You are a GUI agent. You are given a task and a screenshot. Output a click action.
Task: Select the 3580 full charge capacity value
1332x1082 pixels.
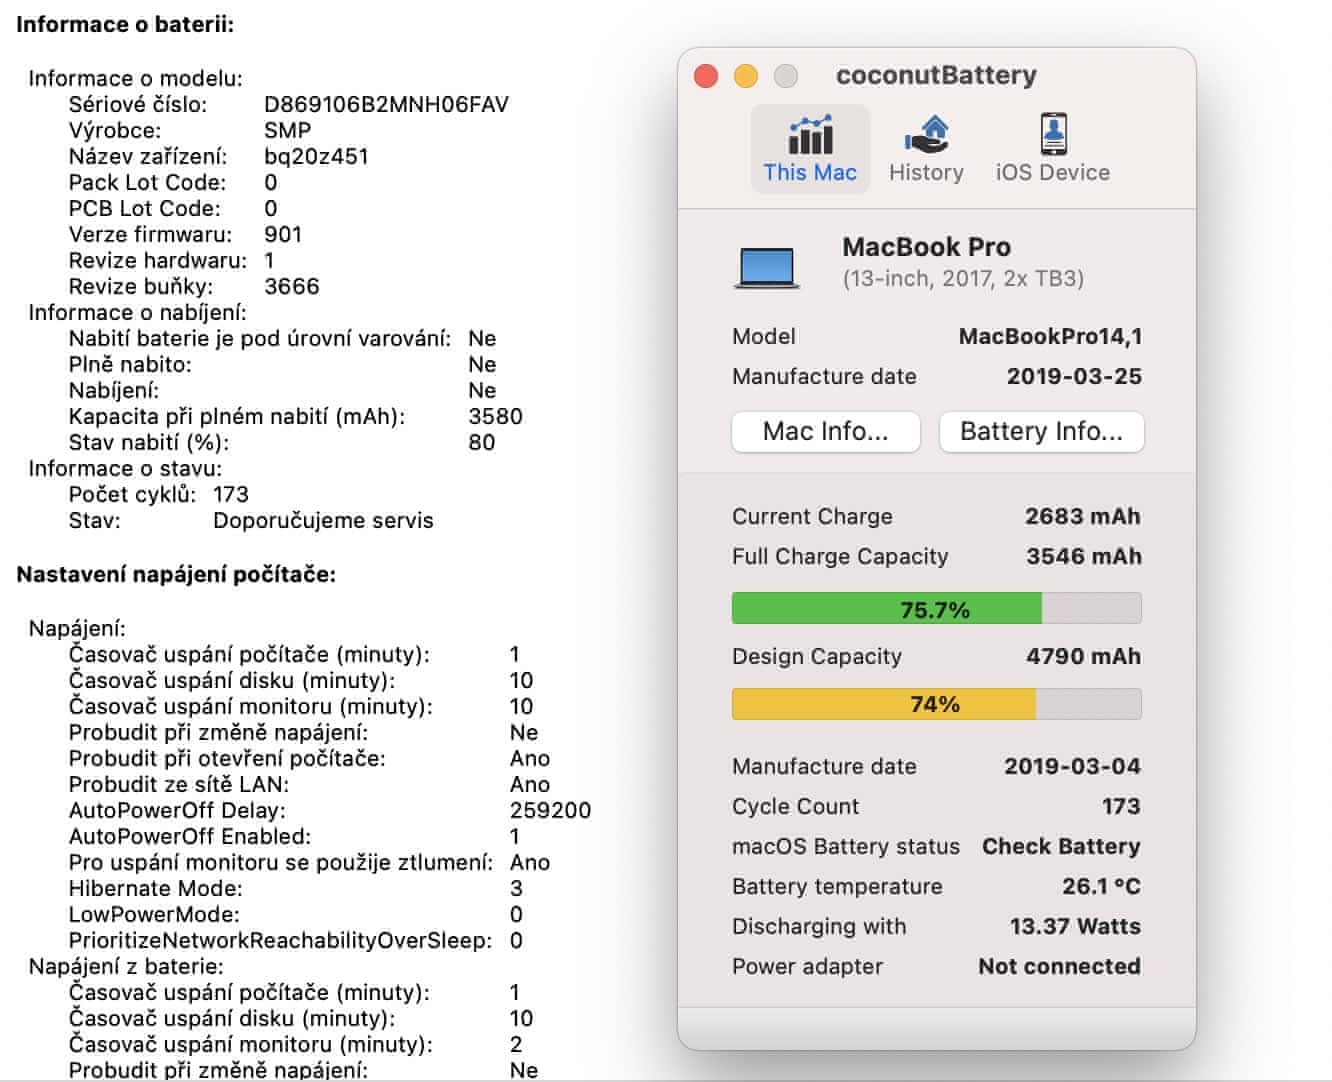(x=495, y=417)
